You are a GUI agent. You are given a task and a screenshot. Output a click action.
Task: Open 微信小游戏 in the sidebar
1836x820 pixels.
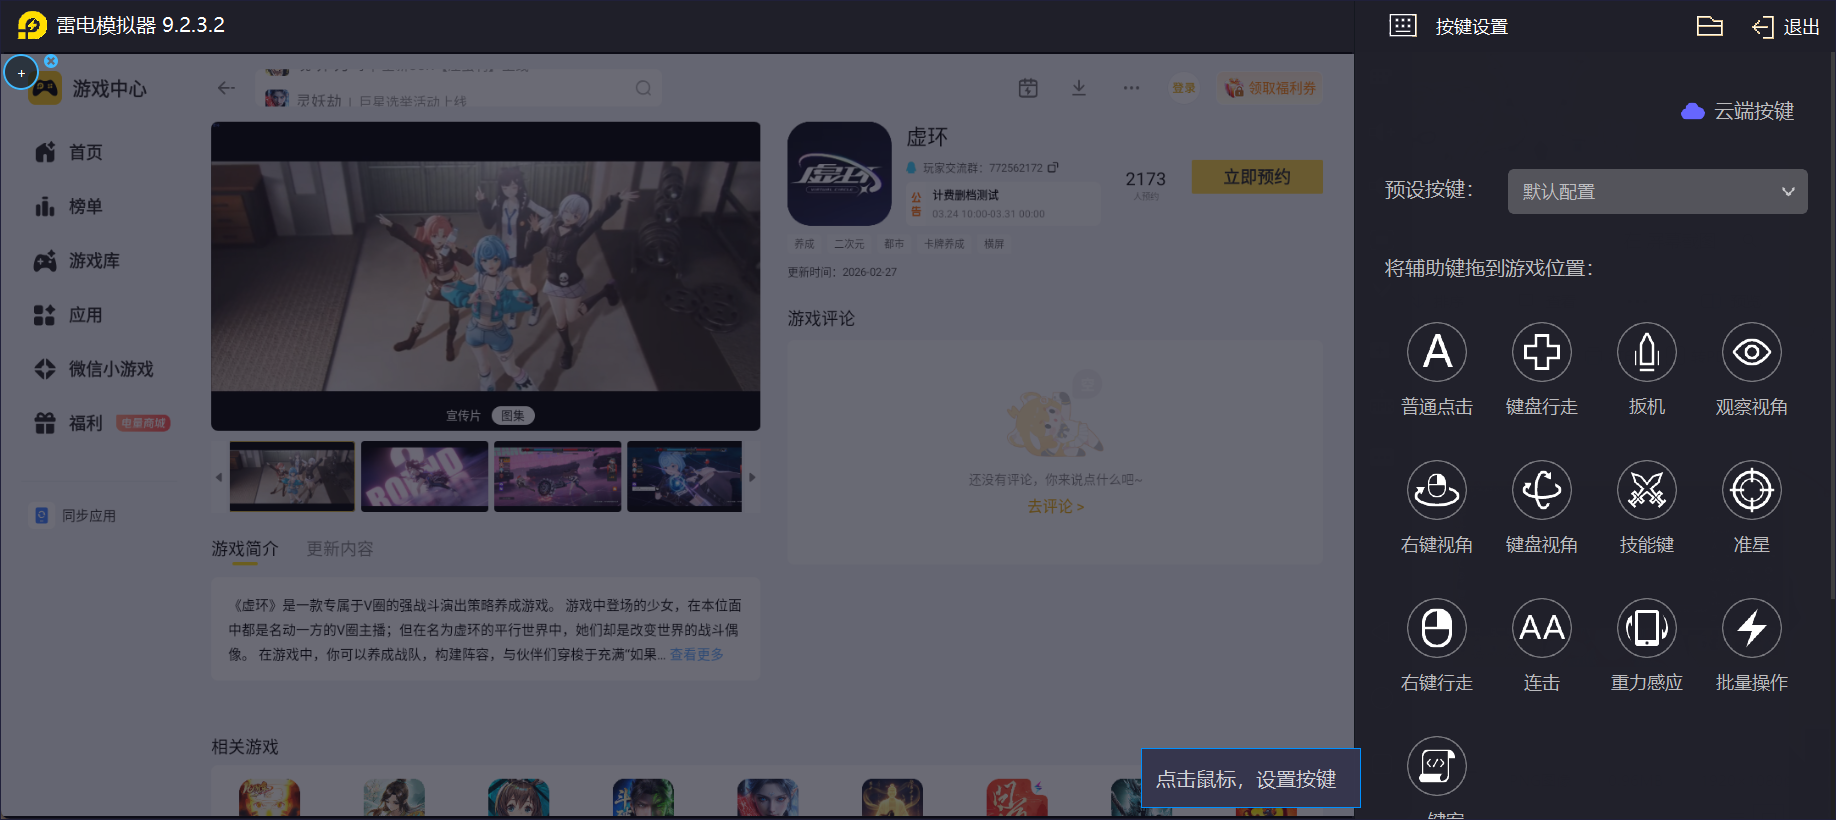click(94, 369)
